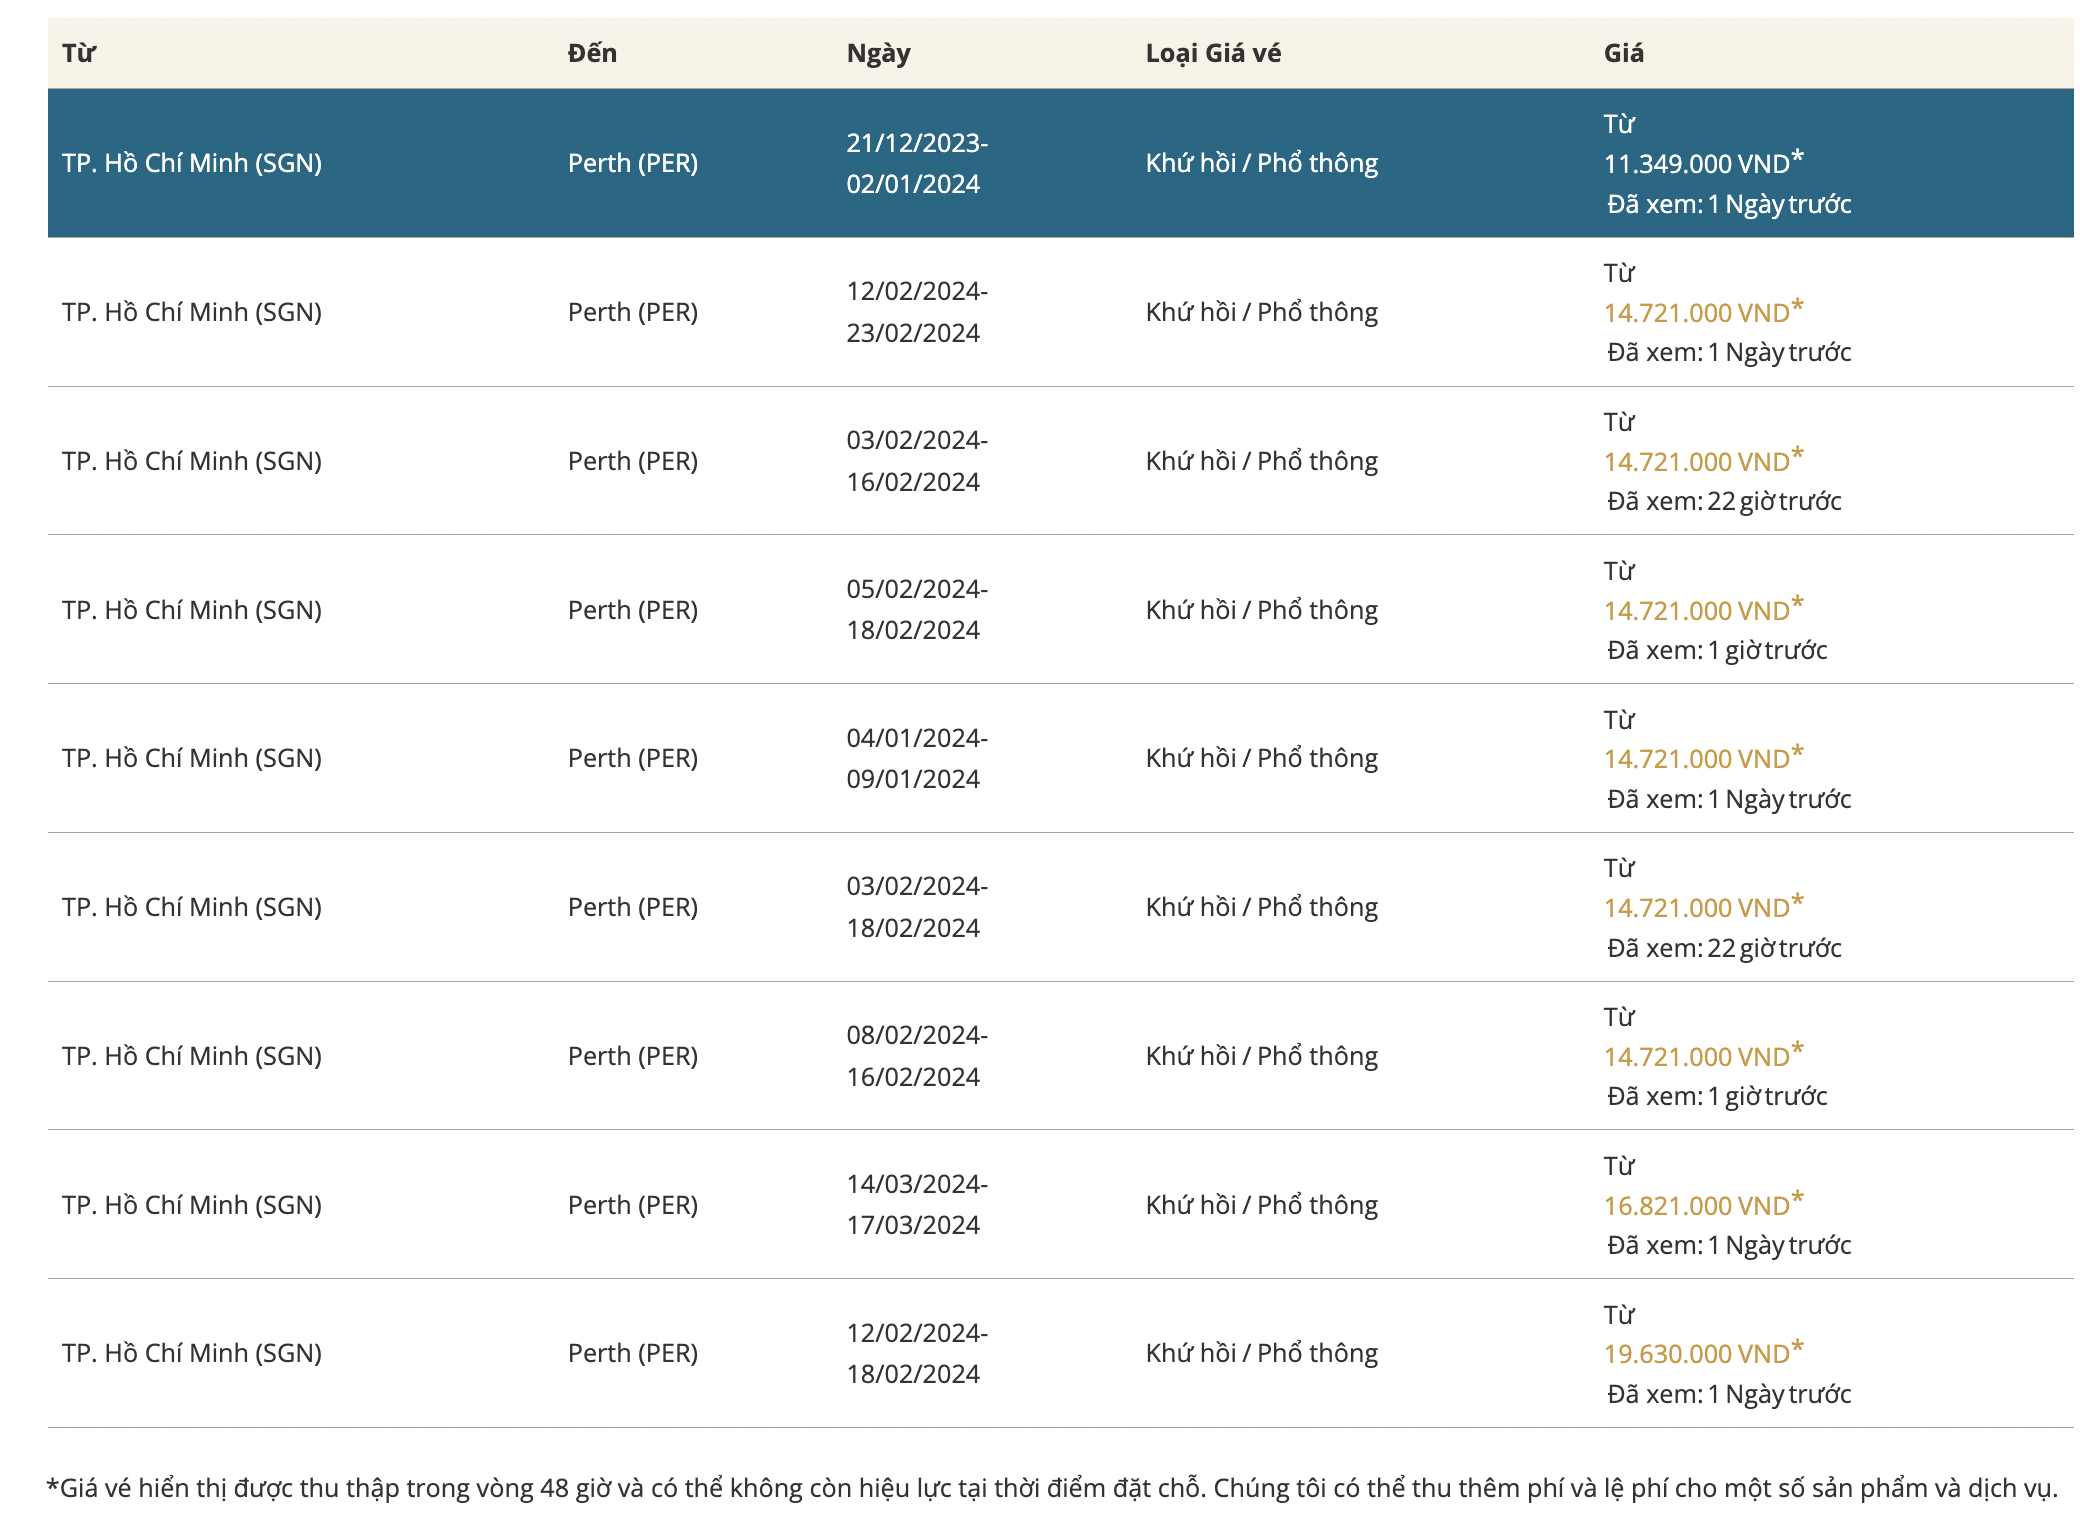Select the 04/01/2024-09/01/2024 flight dates
The image size is (2080, 1524).
916,758
